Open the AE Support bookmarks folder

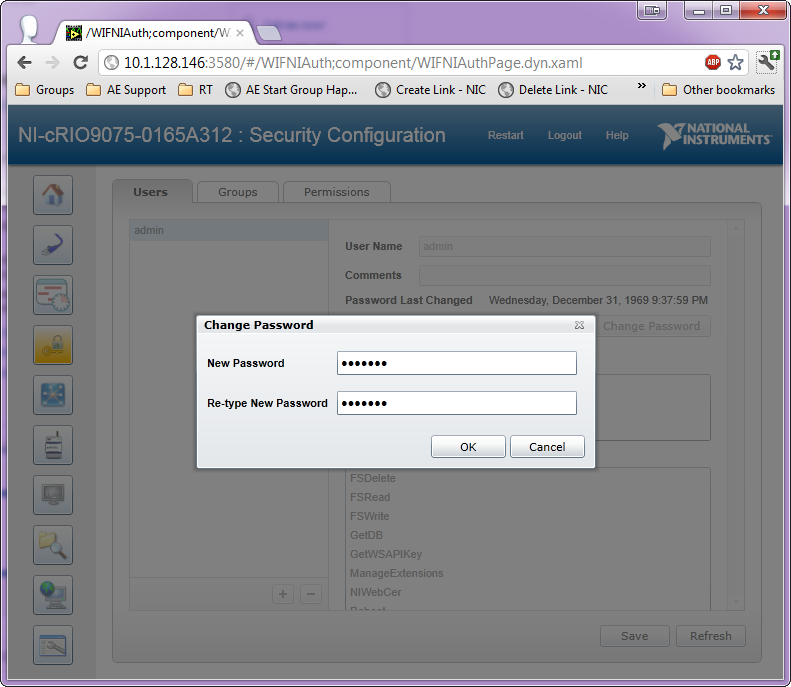pyautogui.click(x=126, y=90)
